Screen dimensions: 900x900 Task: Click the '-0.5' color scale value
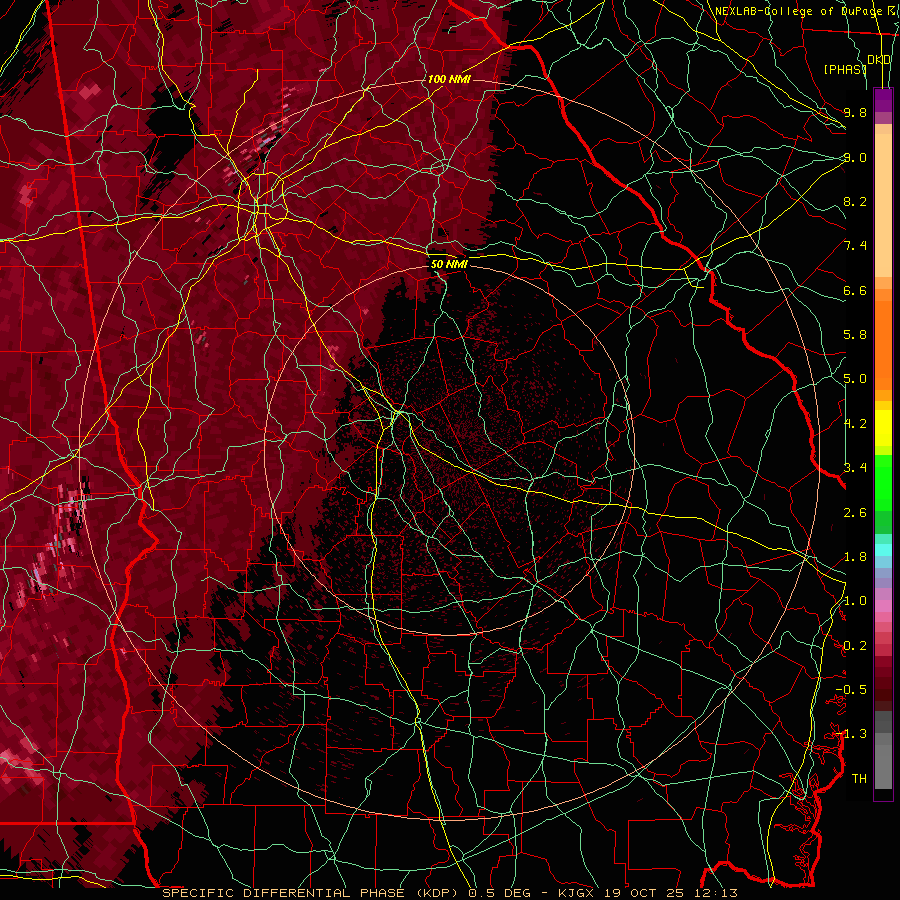tap(851, 690)
